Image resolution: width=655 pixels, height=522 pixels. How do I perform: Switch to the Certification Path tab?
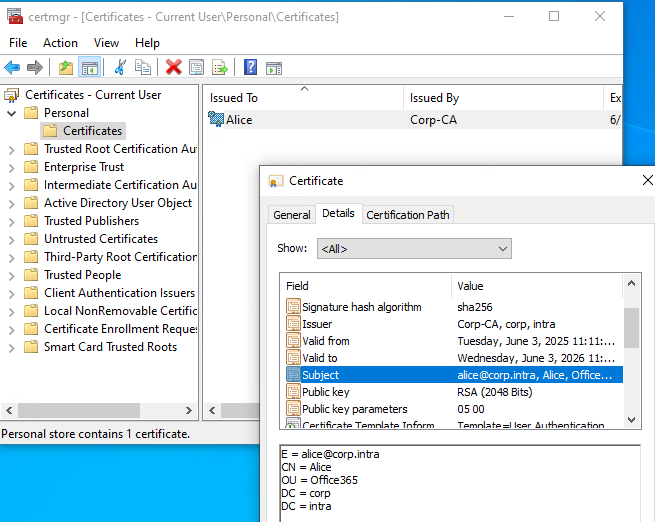click(x=407, y=214)
